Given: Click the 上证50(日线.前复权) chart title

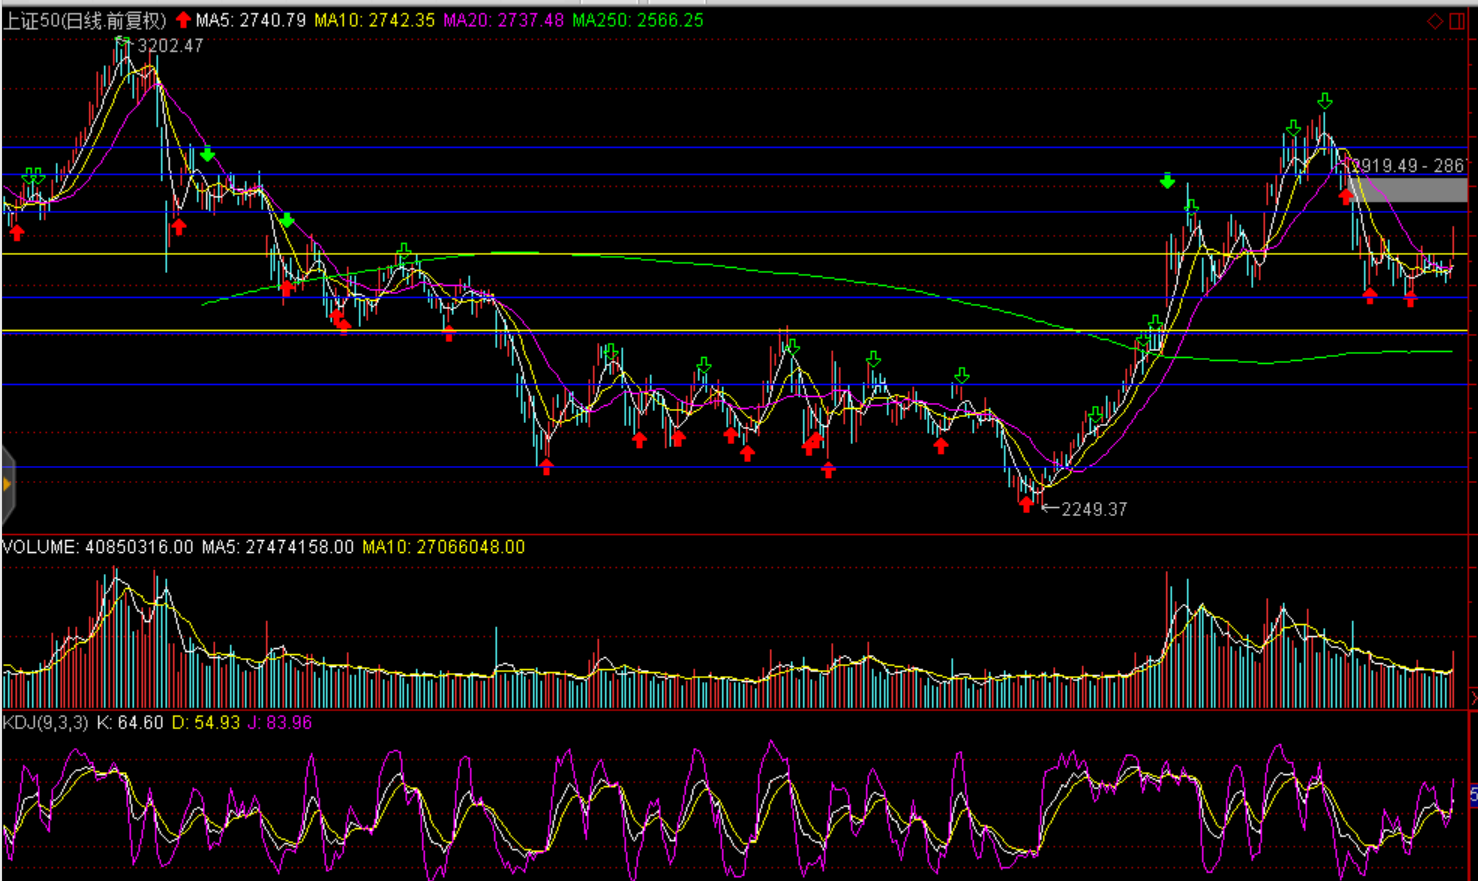Looking at the screenshot, I should [x=85, y=20].
